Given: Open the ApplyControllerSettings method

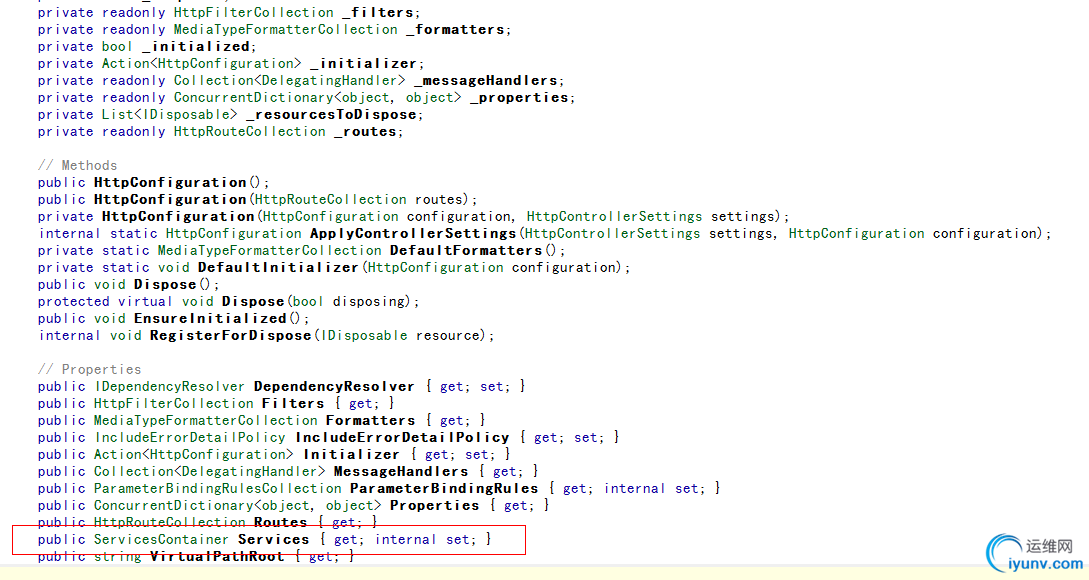Looking at the screenshot, I should (413, 233).
